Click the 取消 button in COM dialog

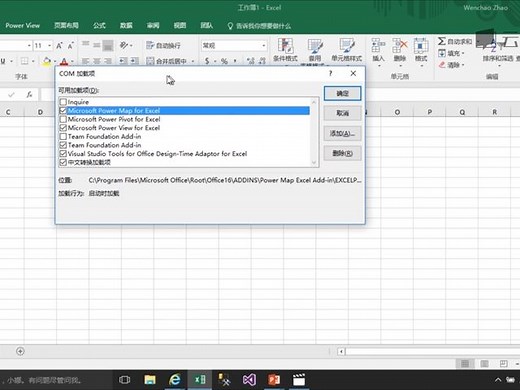342,113
